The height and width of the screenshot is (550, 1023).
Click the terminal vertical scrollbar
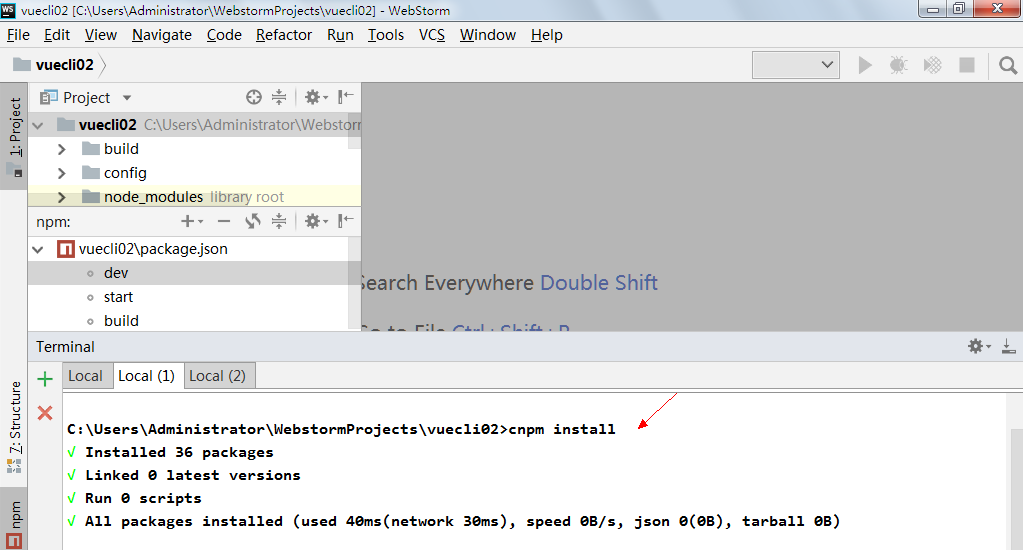1017,489
